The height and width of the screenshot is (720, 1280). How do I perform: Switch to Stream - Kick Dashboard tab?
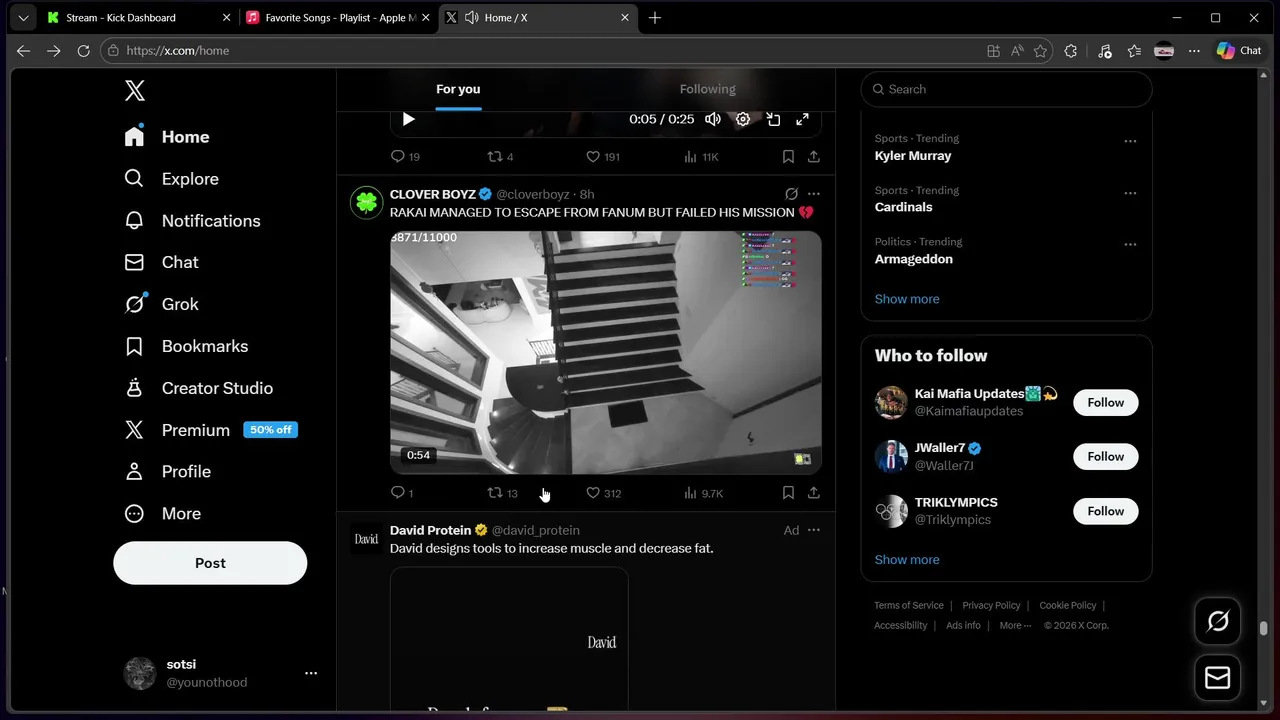137,18
